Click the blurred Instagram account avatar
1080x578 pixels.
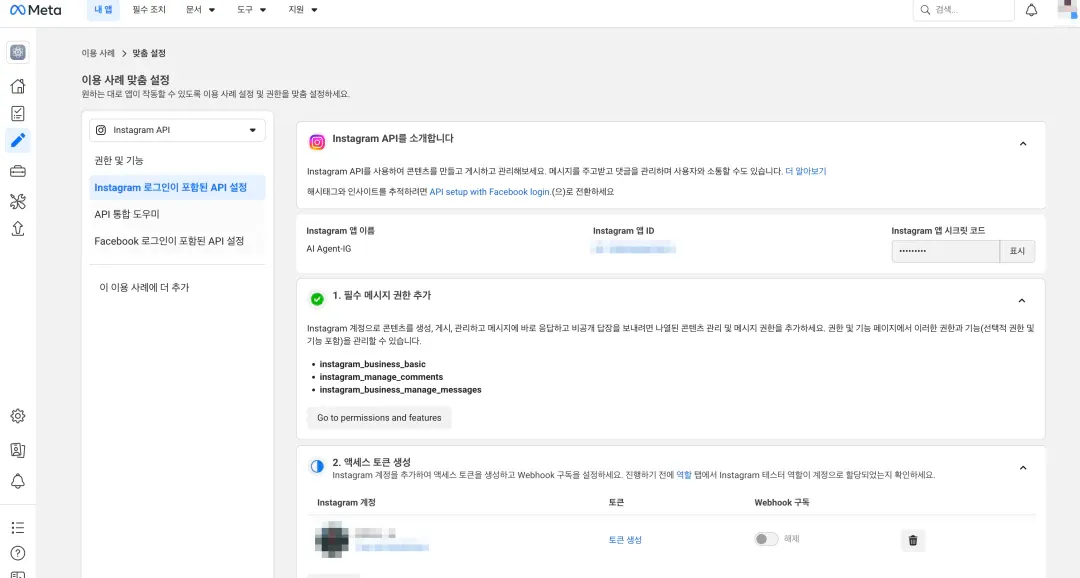click(x=332, y=539)
